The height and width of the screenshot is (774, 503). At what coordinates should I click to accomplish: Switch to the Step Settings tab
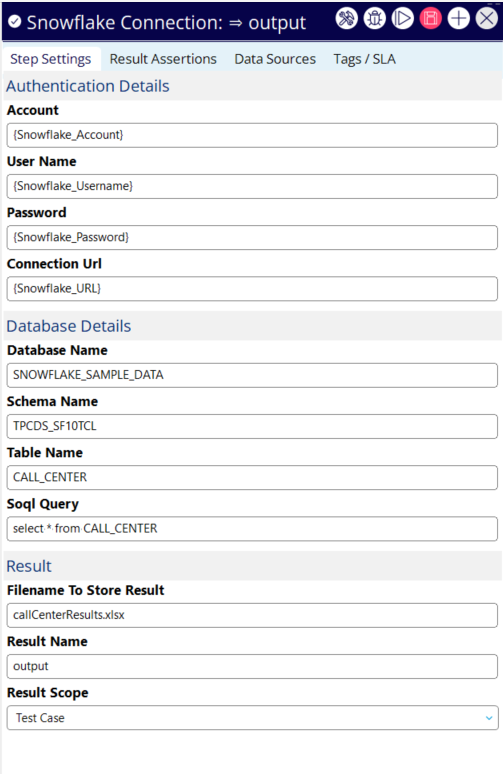tap(51, 59)
